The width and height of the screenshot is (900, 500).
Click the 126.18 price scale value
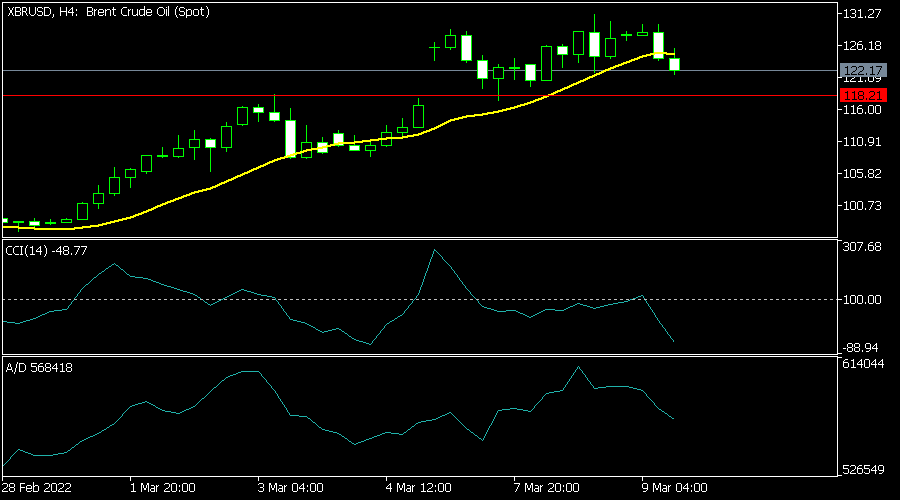[x=862, y=45]
